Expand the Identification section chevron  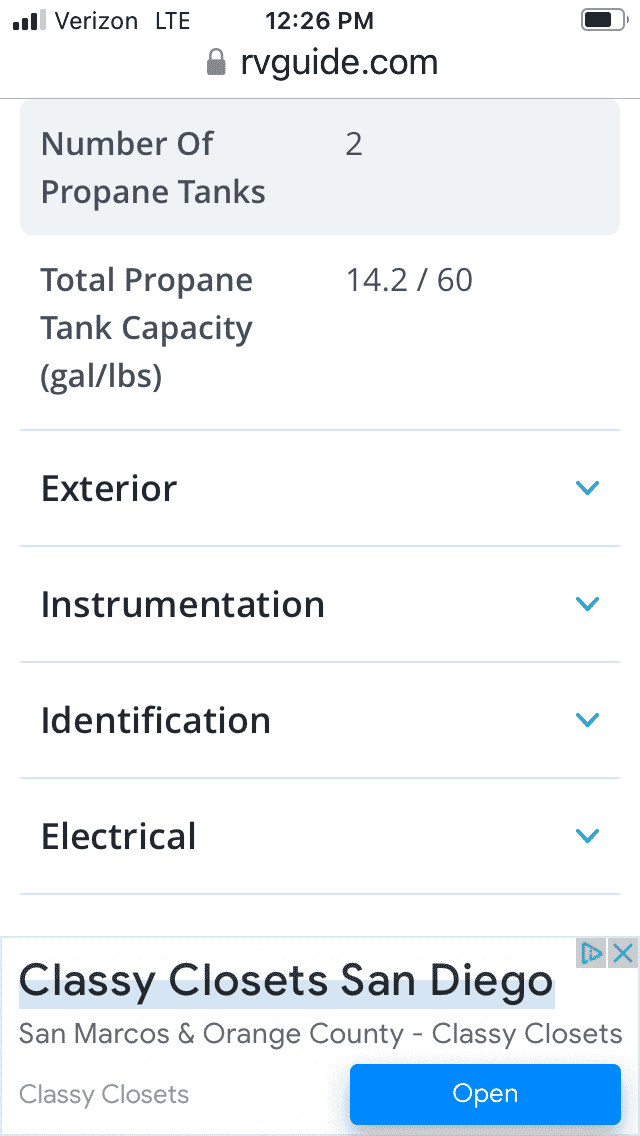587,719
